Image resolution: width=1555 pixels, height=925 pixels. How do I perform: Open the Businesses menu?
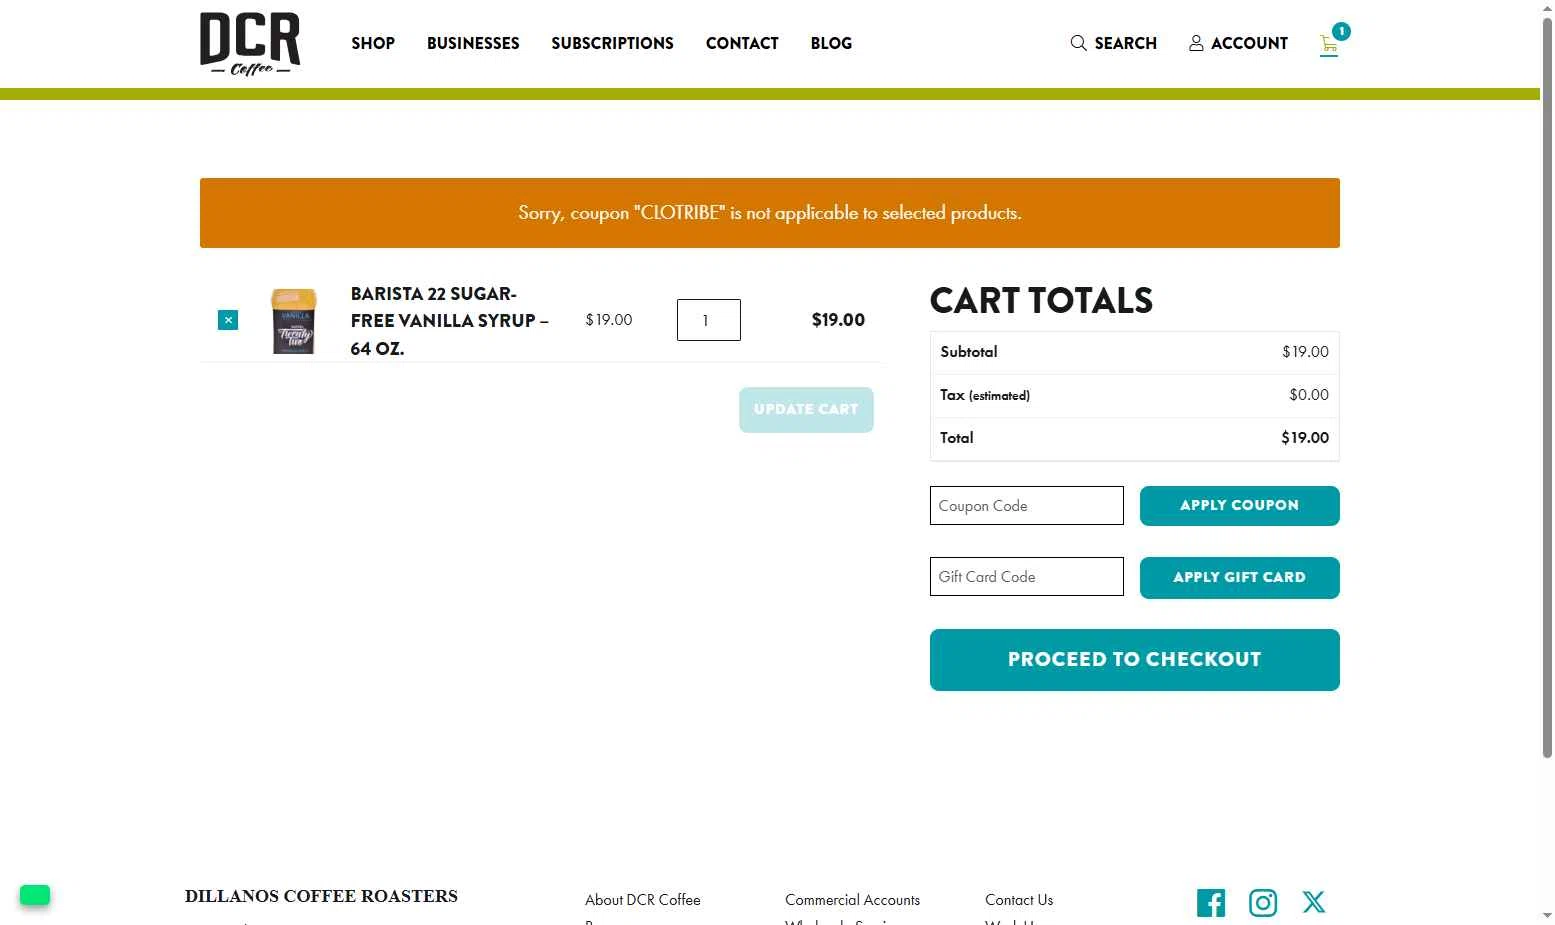click(473, 43)
